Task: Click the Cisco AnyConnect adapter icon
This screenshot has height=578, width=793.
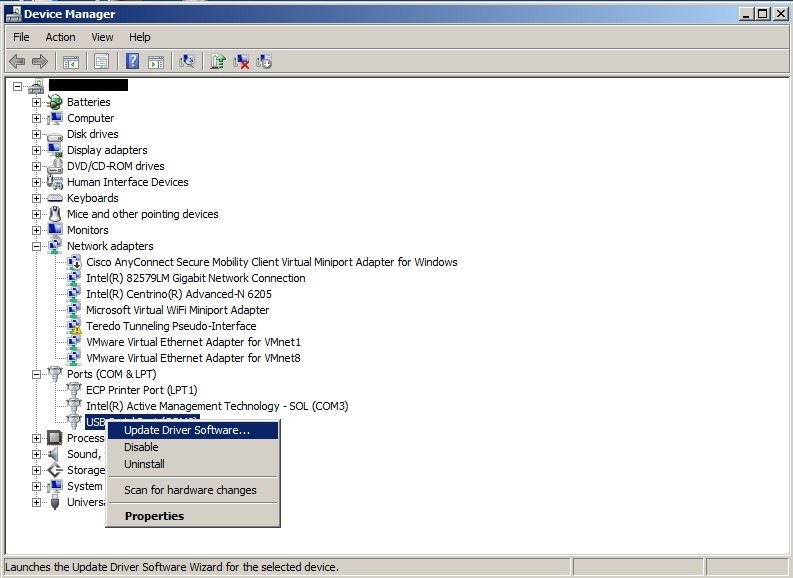Action: 74,262
